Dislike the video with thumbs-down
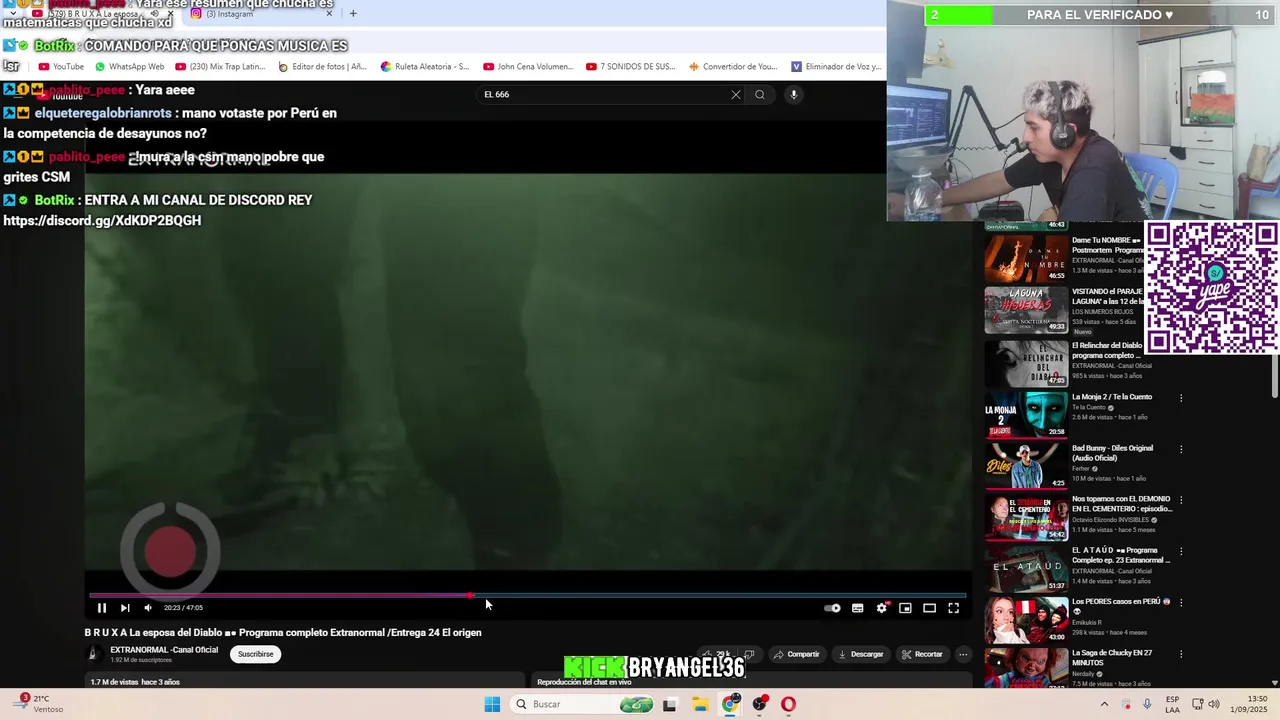 (x=749, y=654)
